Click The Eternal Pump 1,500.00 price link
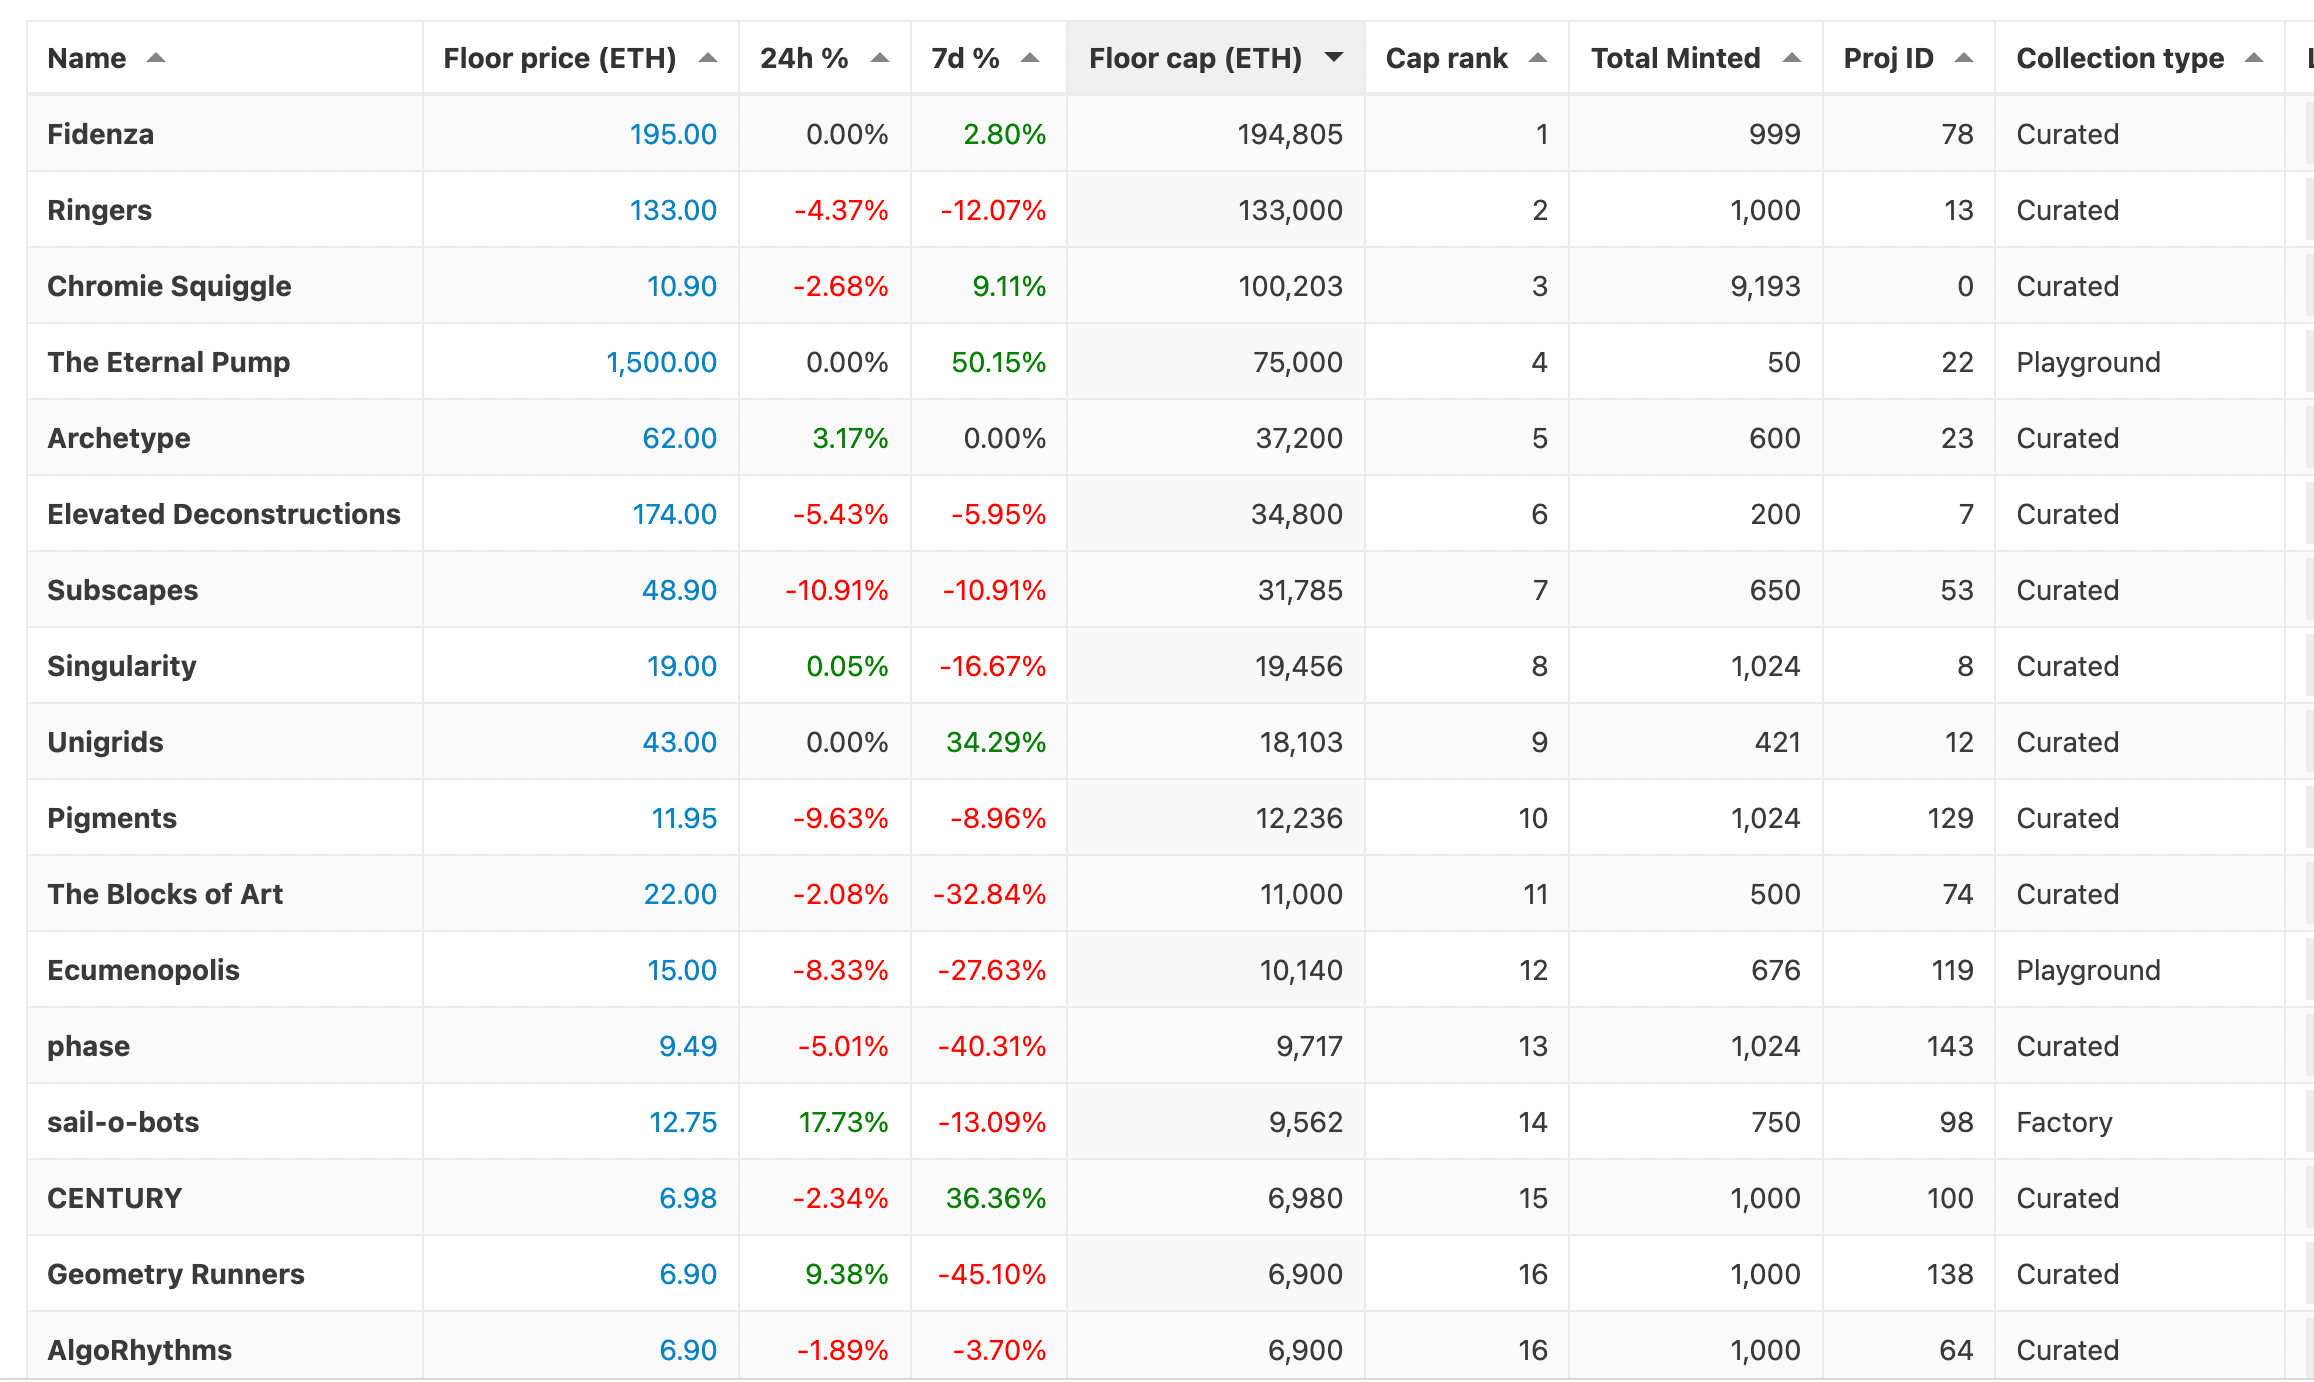2314x1382 pixels. click(661, 362)
